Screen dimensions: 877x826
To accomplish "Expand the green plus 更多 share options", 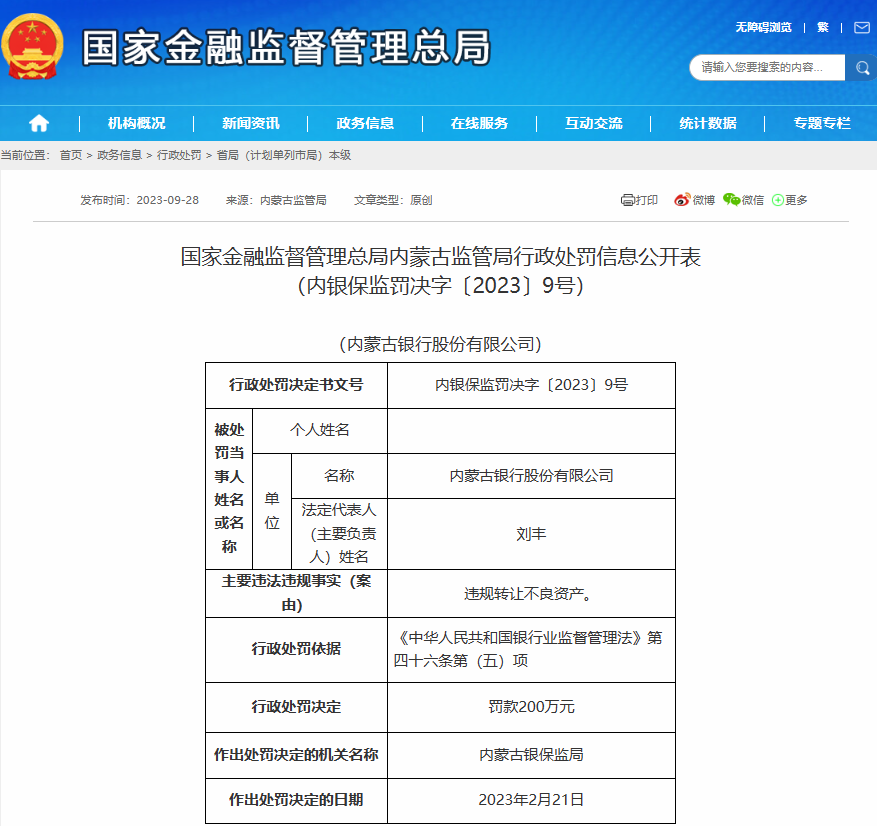I will pos(778,200).
